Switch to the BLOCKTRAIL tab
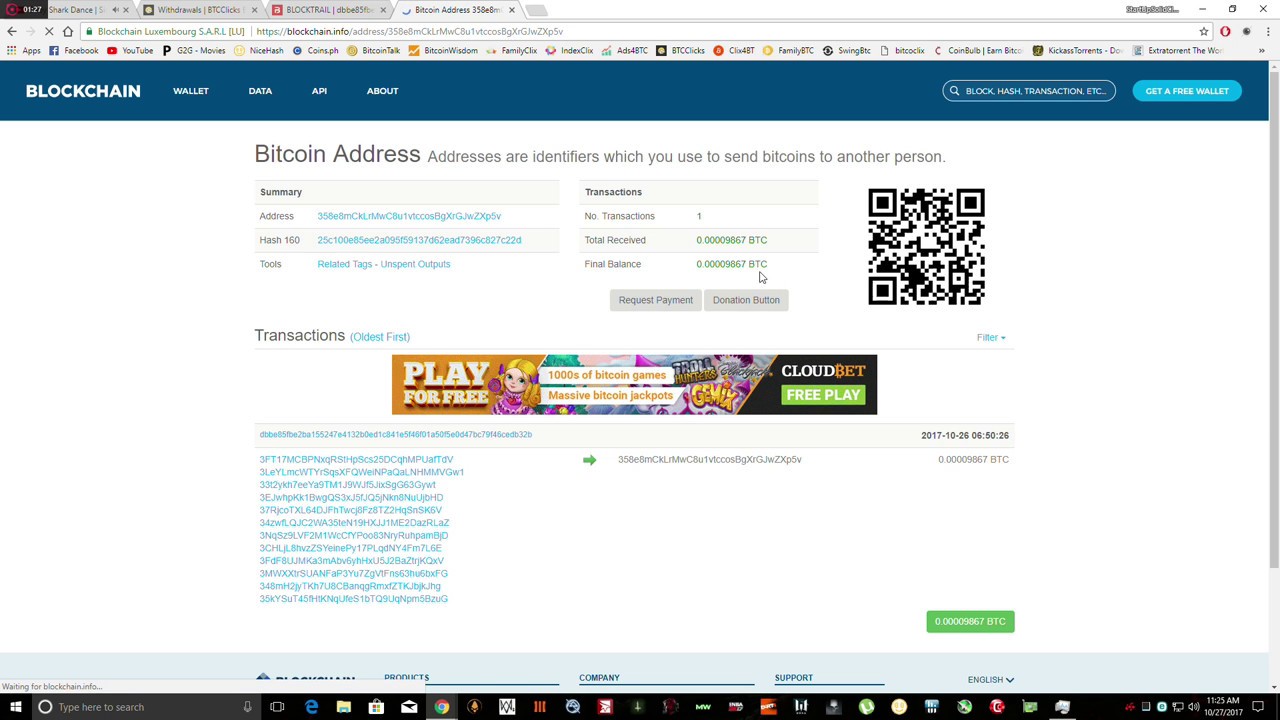This screenshot has height=720, width=1280. 327,10
